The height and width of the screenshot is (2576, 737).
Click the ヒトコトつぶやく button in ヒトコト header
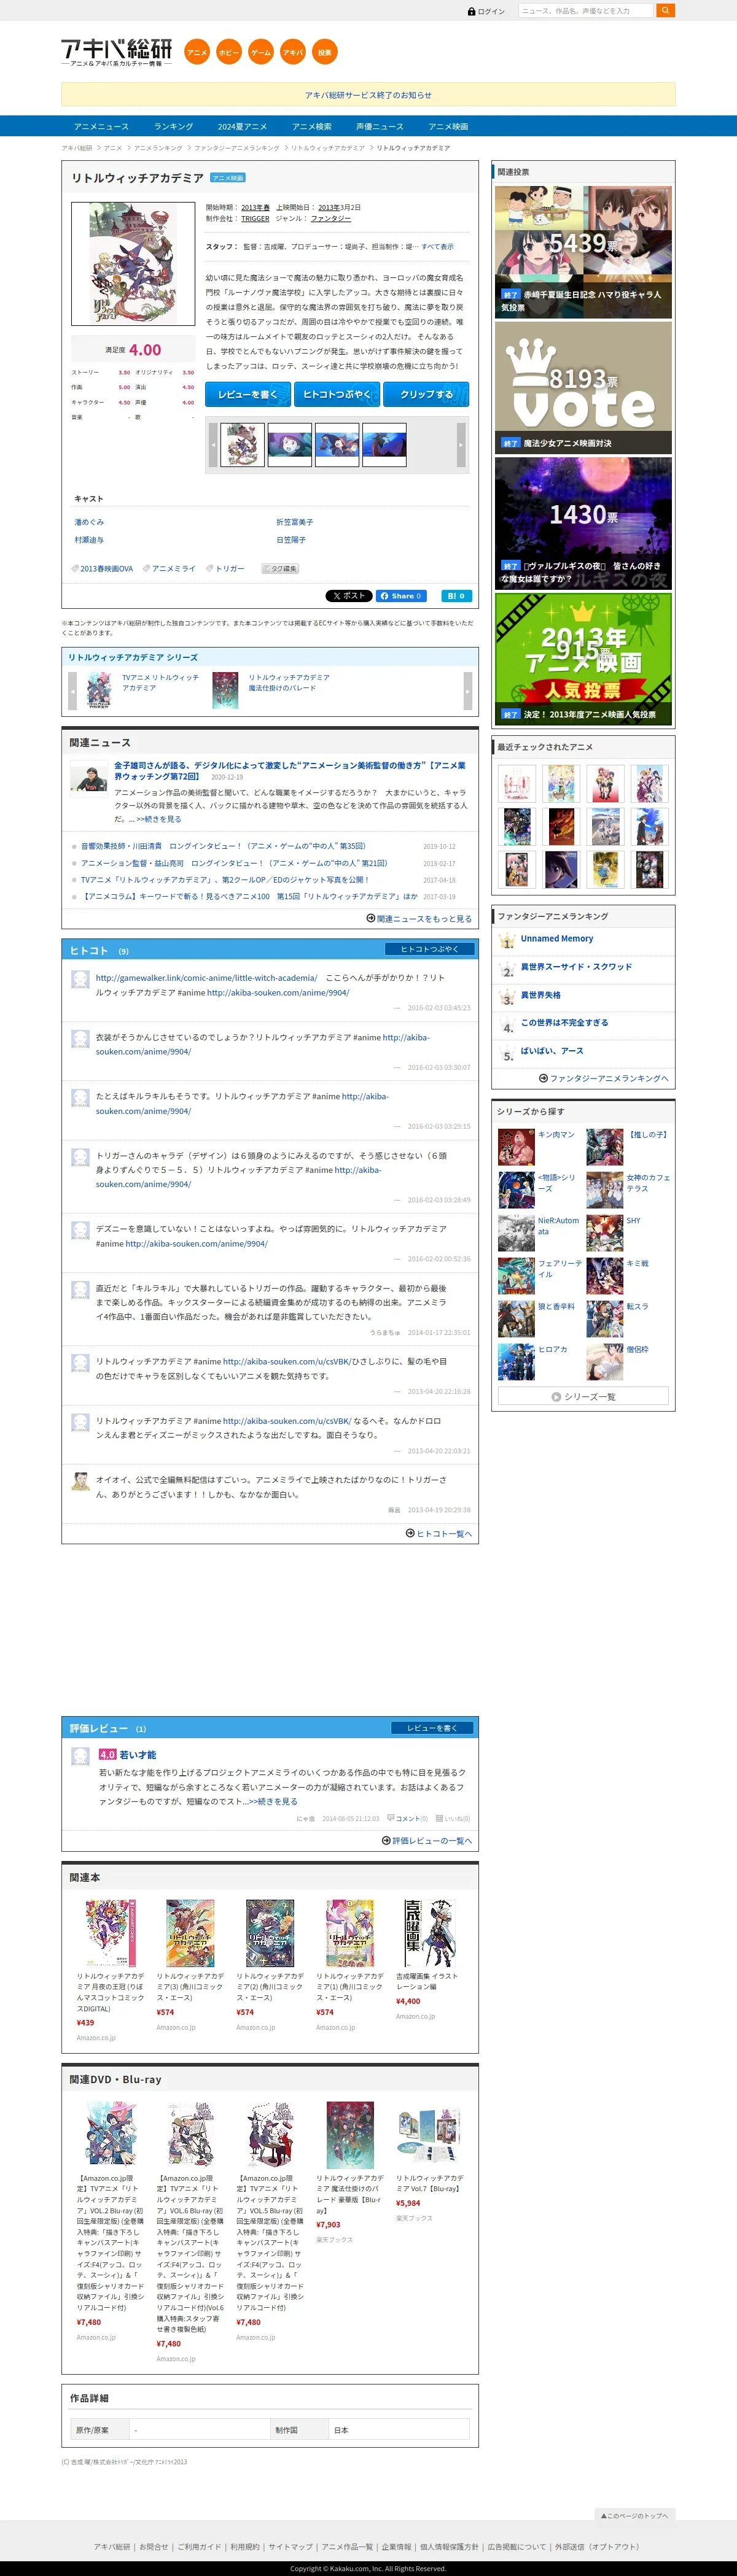point(429,949)
